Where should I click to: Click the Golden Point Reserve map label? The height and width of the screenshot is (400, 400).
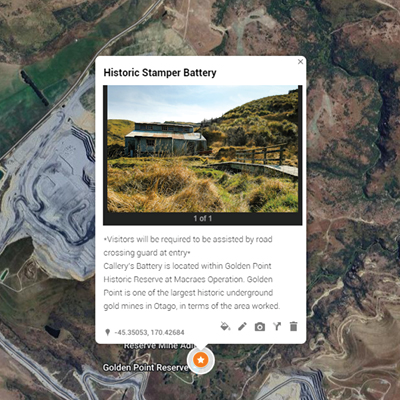coord(145,368)
